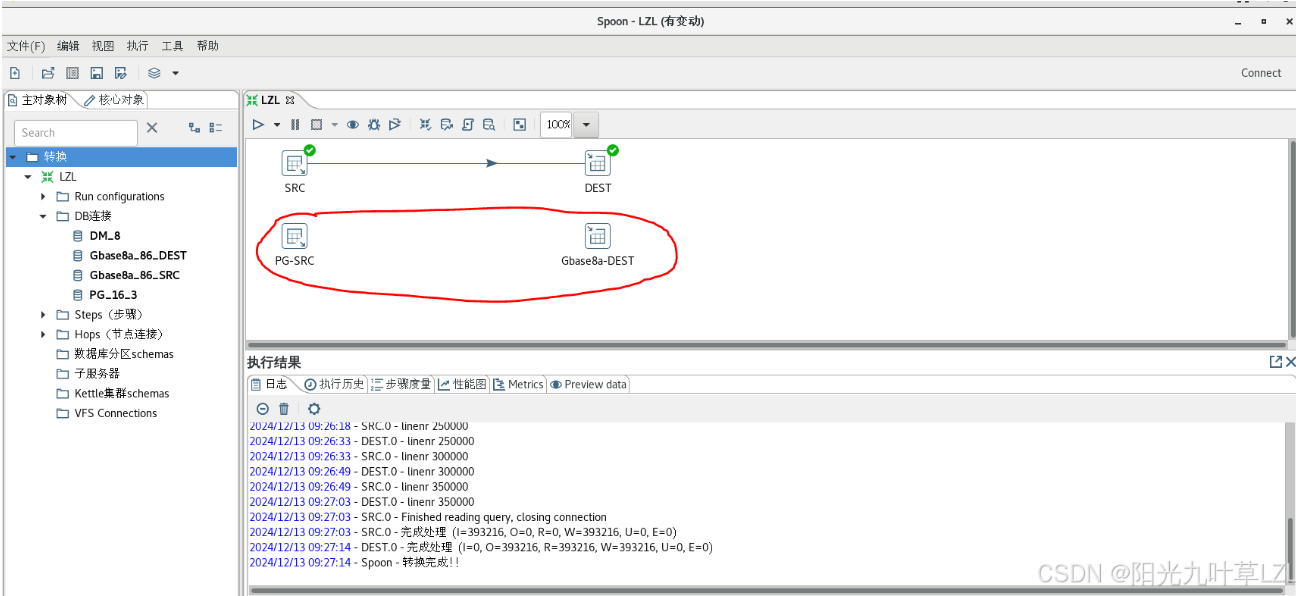Select the PG-SRC step on canvas

pos(295,236)
